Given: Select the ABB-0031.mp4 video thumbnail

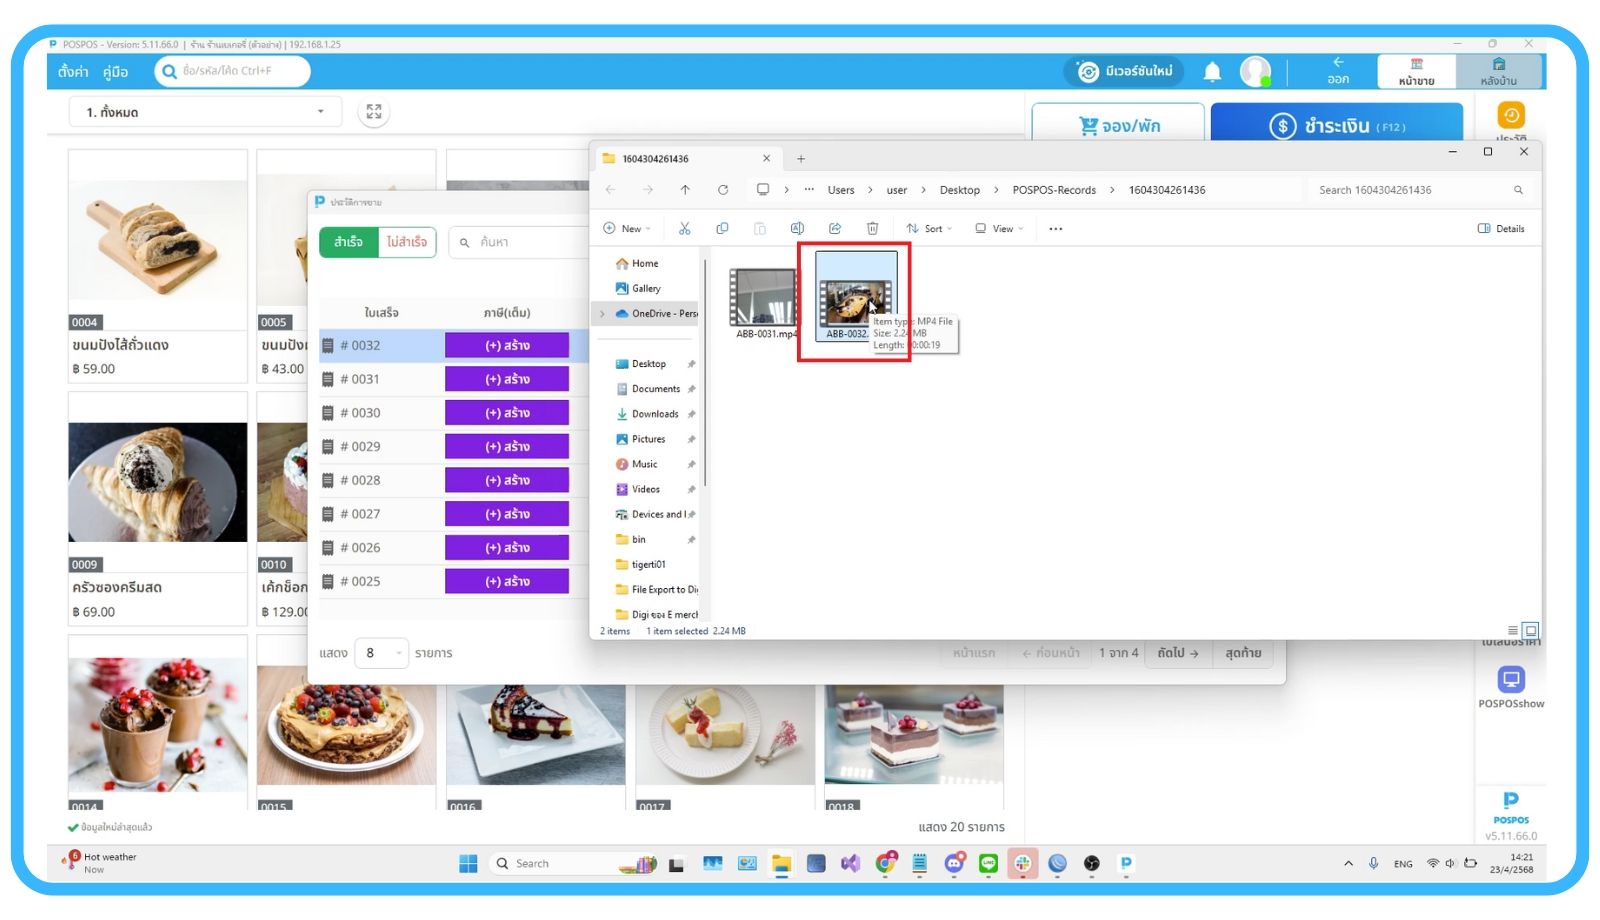Looking at the screenshot, I should pos(762,298).
